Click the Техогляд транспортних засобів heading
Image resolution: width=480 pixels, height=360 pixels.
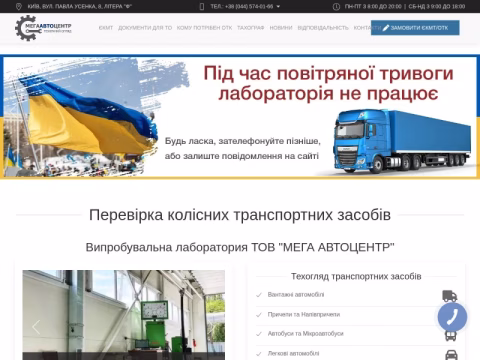coord(356,276)
